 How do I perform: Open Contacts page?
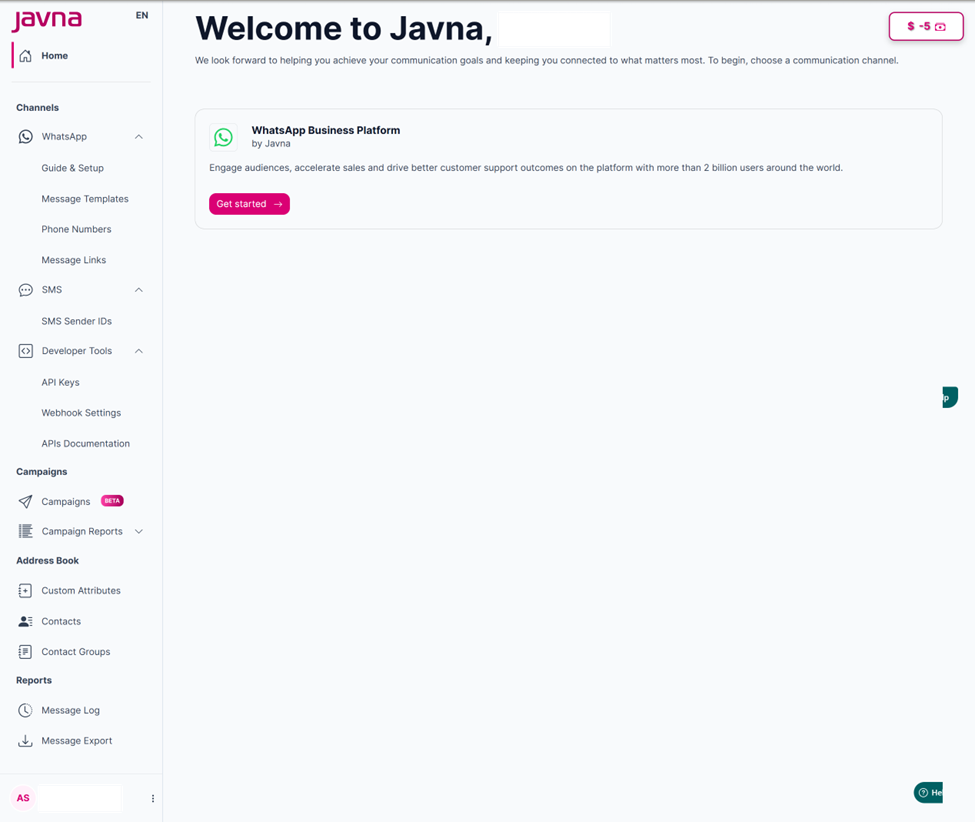tap(61, 621)
